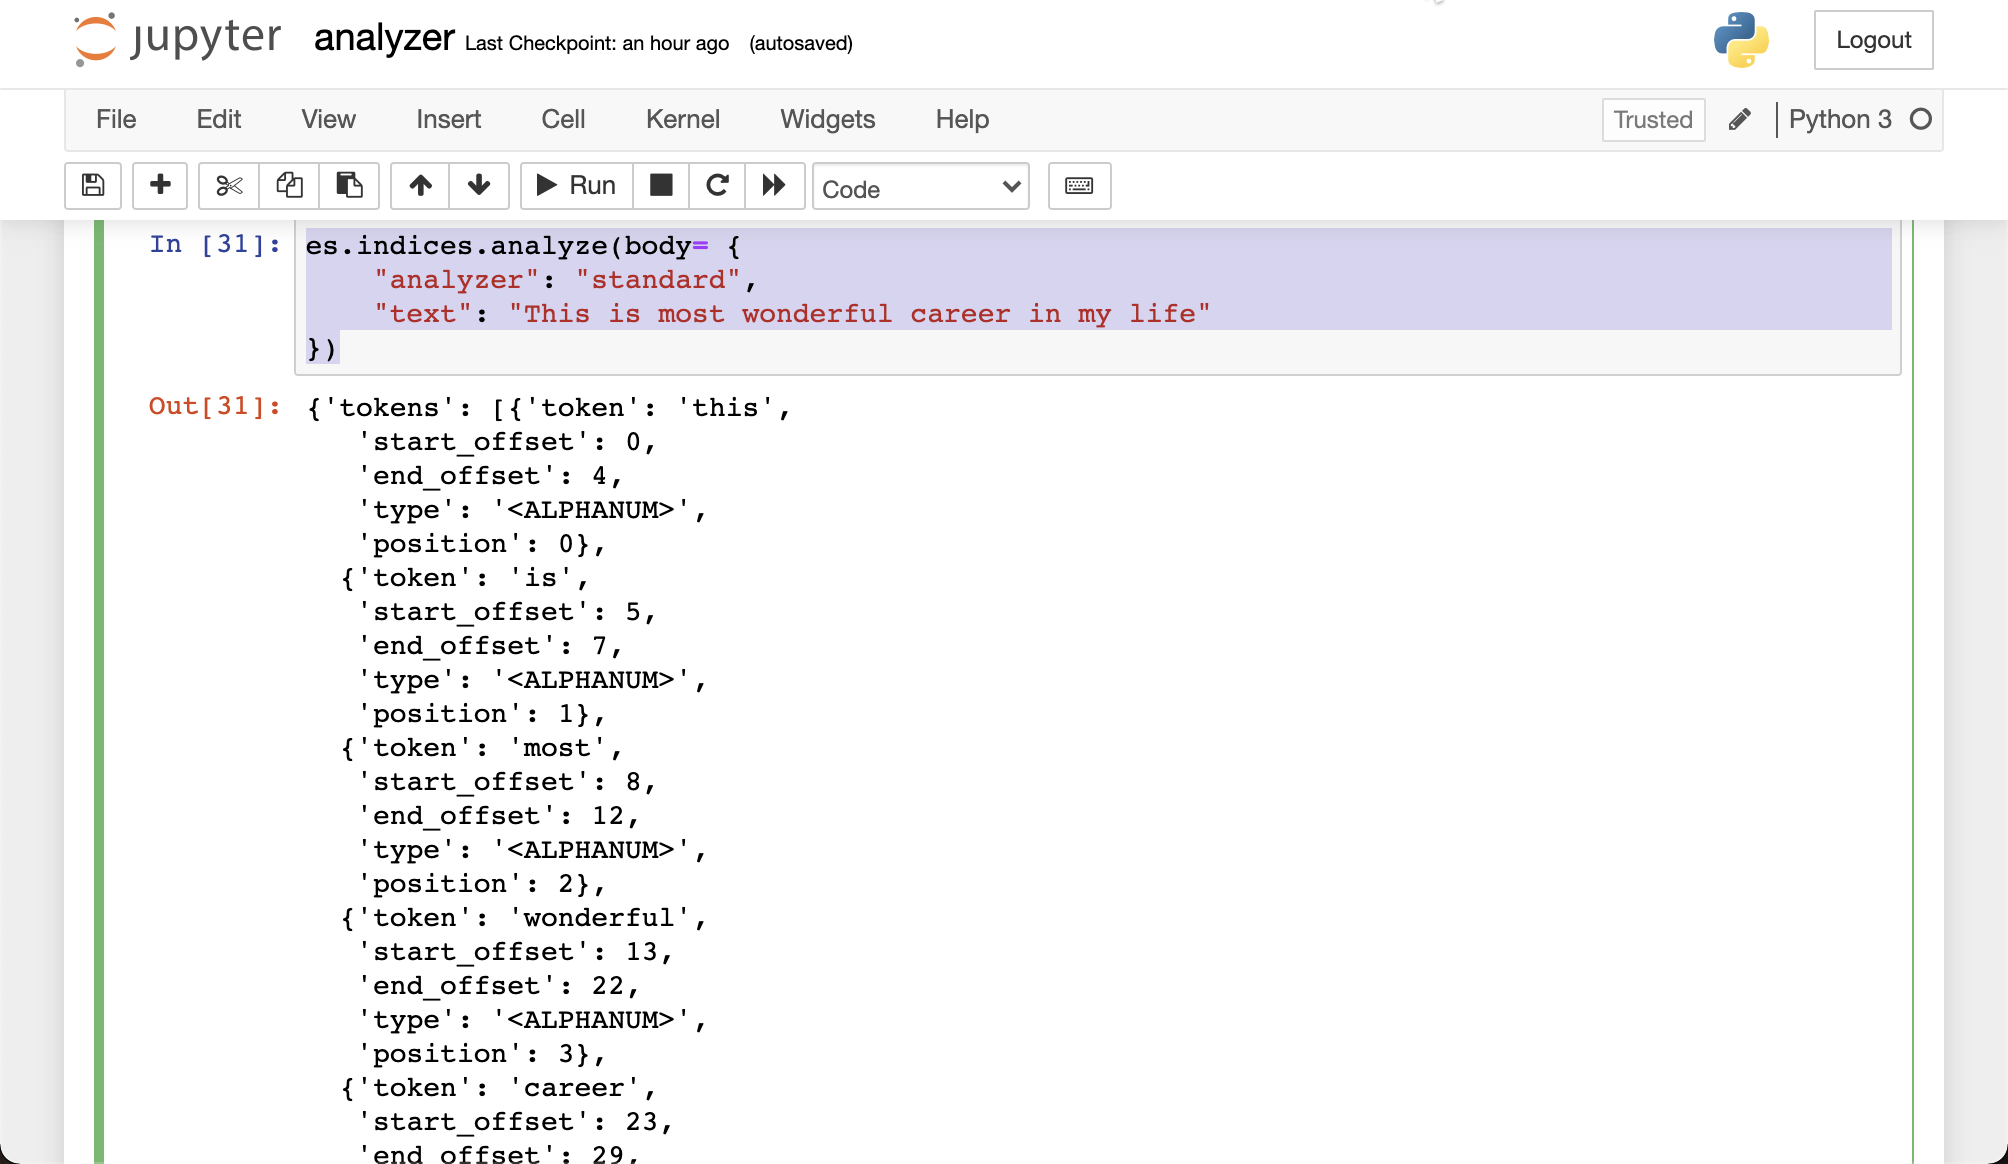Check the notebook Trusted status
This screenshot has width=2008, height=1164.
[1653, 119]
